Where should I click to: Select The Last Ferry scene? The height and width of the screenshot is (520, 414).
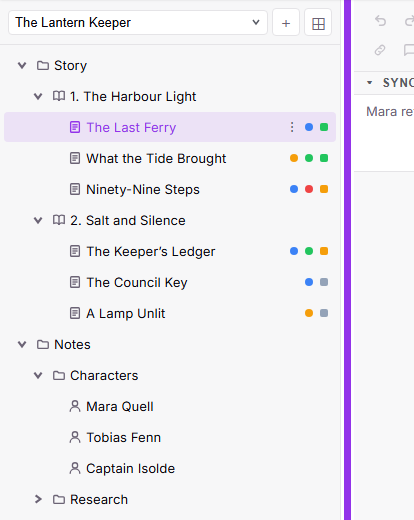click(x=170, y=127)
